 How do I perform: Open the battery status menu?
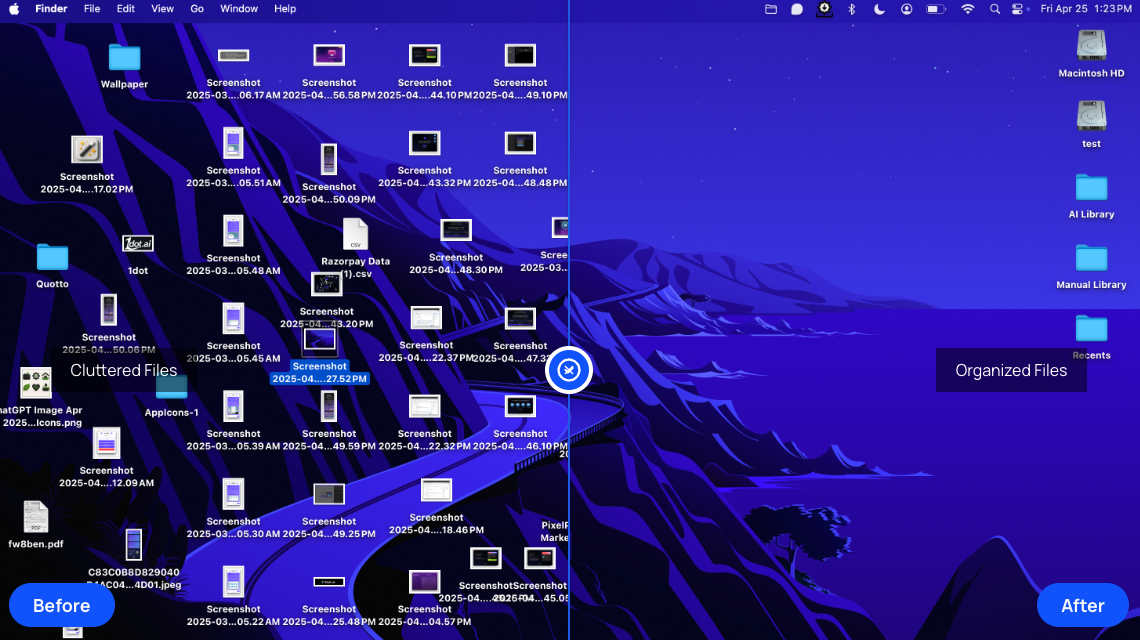point(936,9)
